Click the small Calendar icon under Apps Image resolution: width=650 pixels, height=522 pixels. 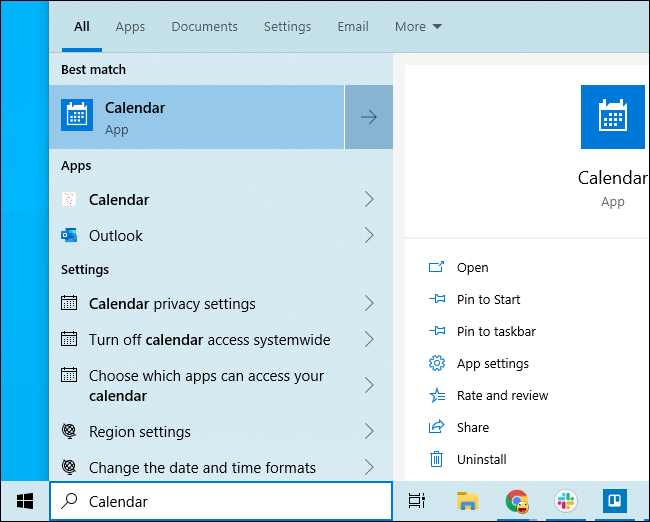(x=69, y=199)
